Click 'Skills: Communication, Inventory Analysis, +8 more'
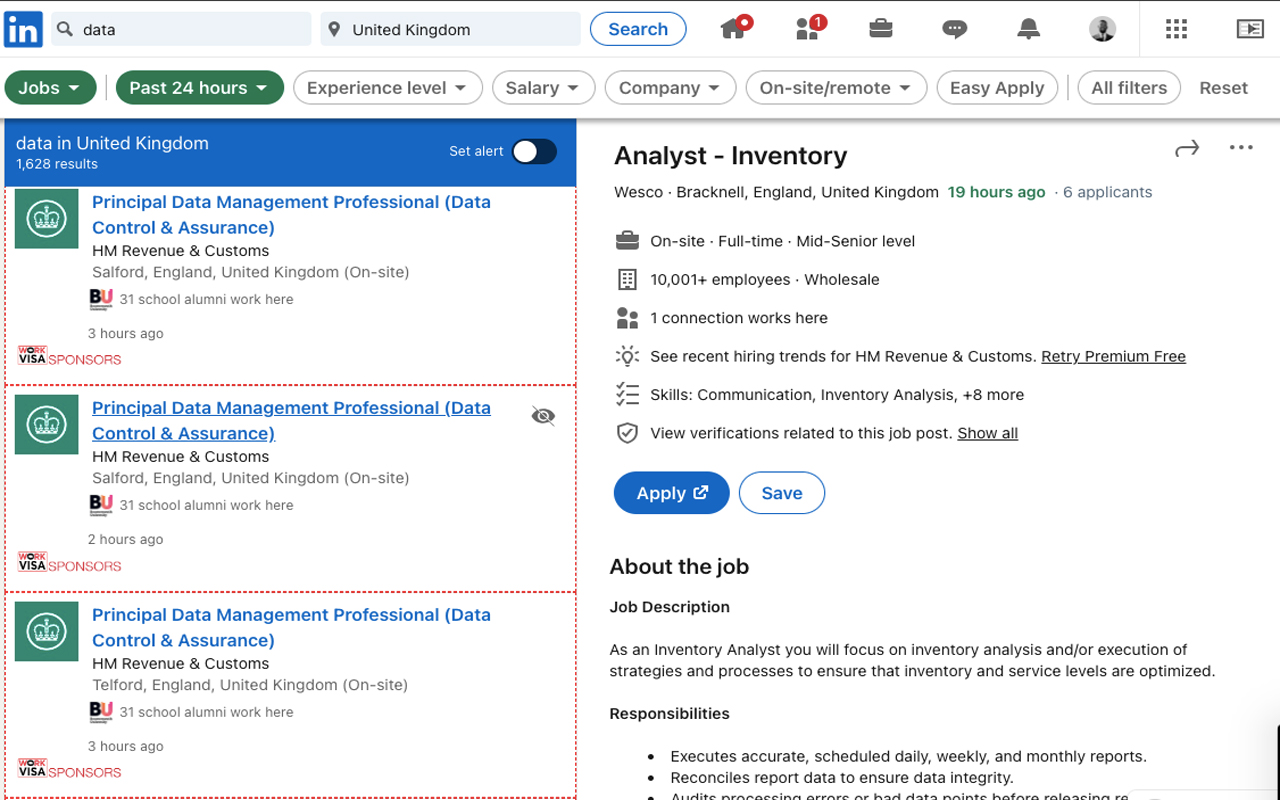Screen dimensions: 1280x800 pos(837,394)
